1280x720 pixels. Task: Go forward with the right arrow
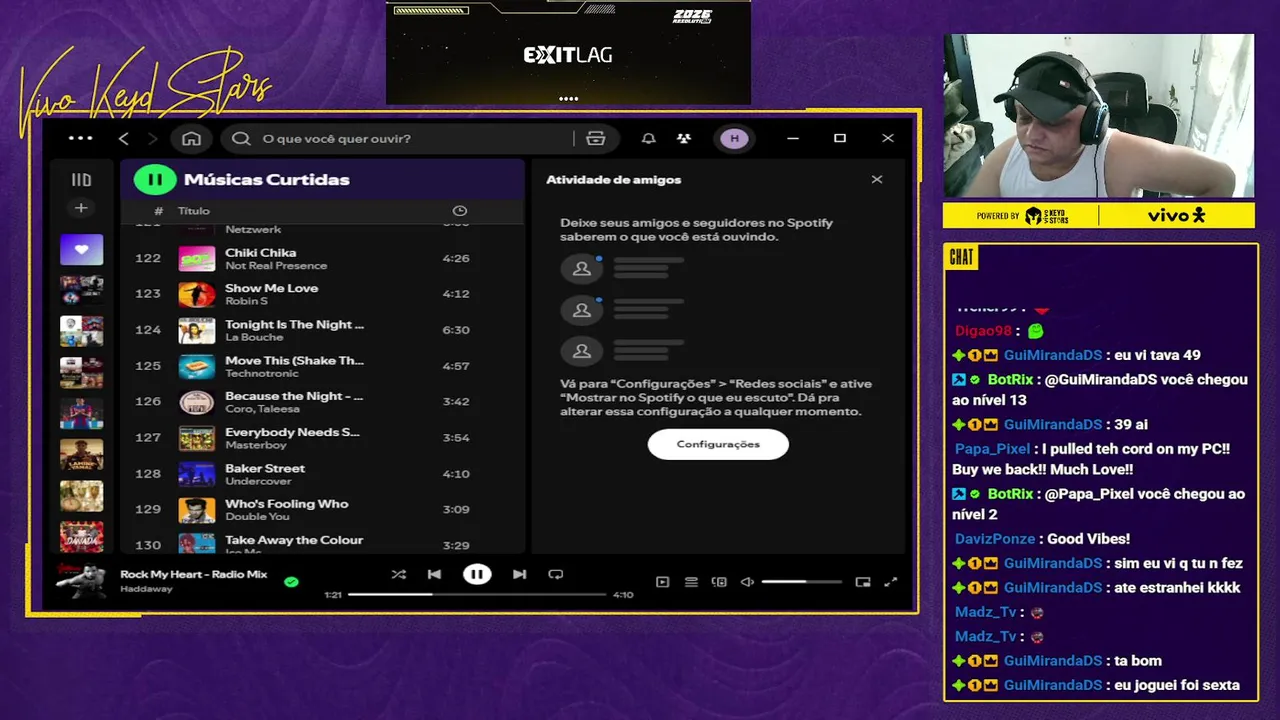[x=152, y=139]
